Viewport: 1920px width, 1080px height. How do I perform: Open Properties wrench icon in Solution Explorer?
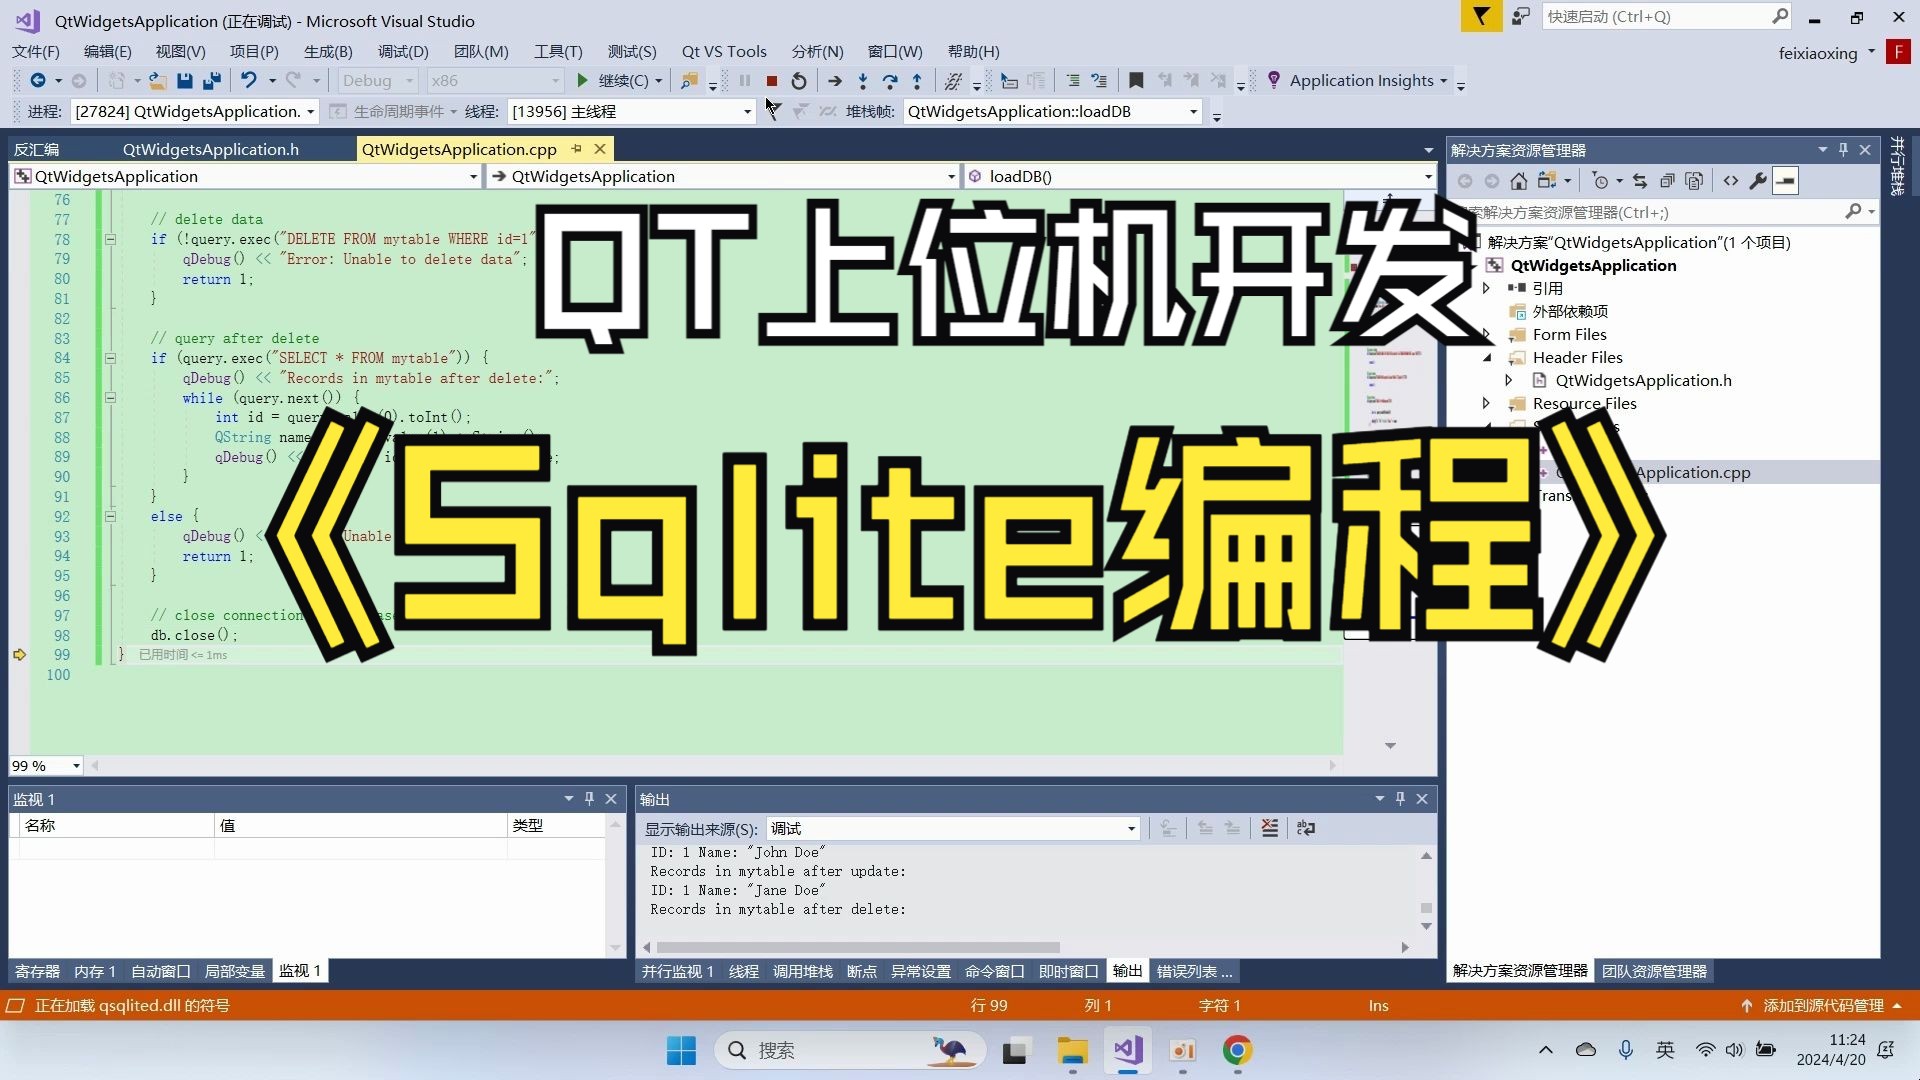[1757, 181]
